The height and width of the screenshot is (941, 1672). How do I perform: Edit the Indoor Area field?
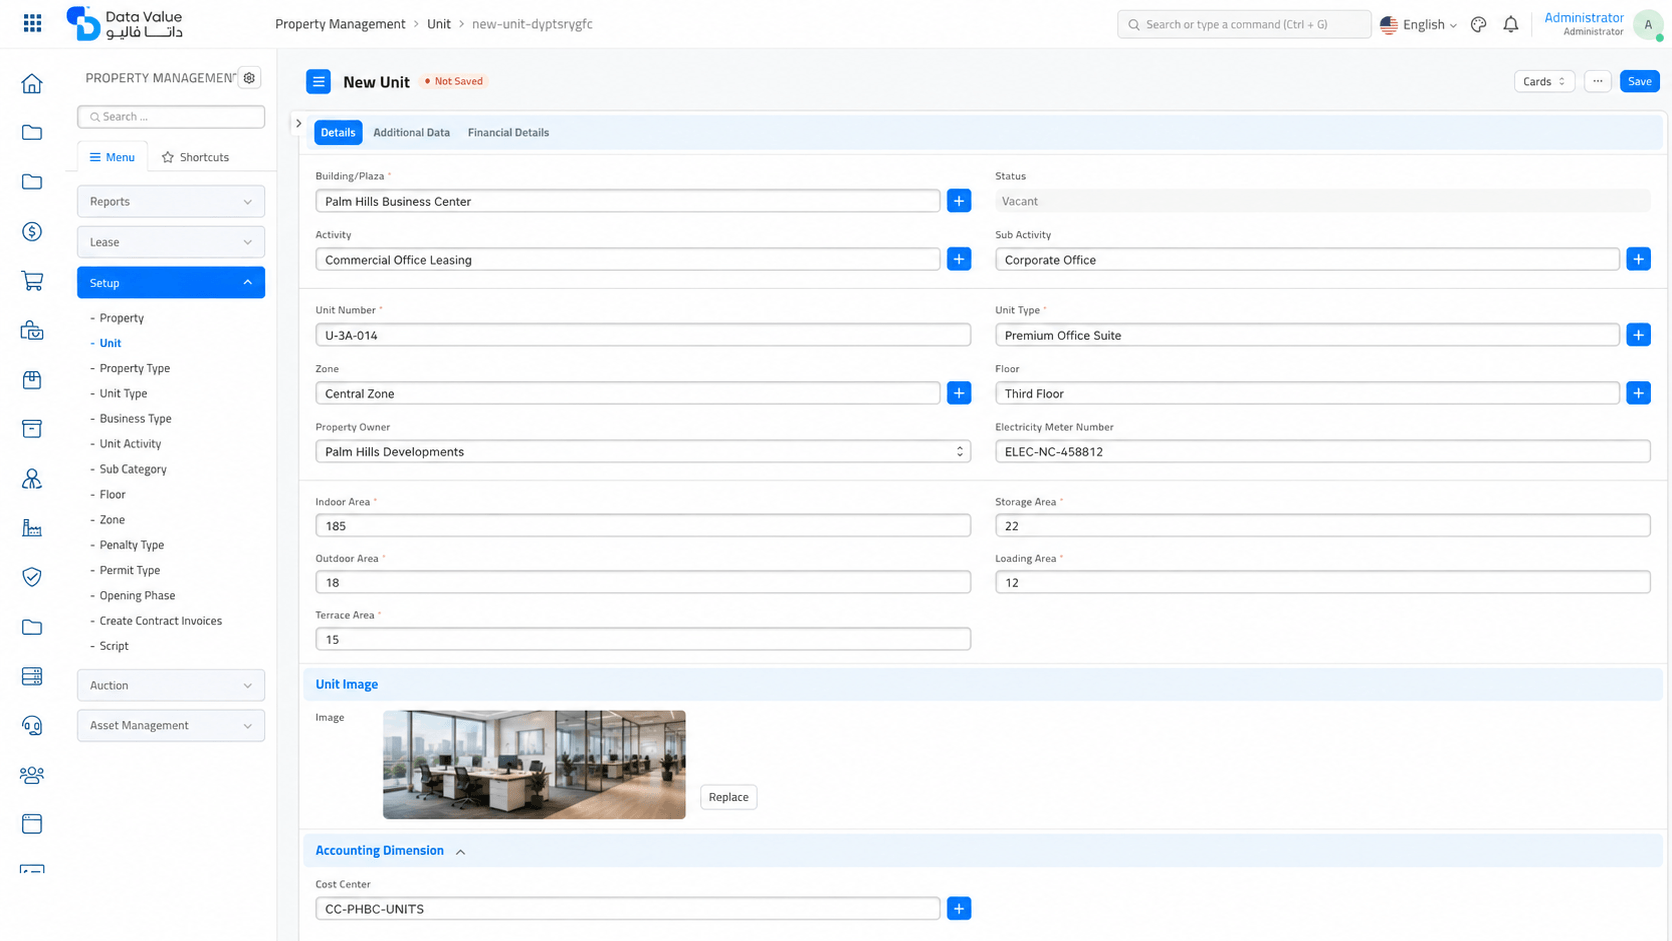tap(643, 526)
